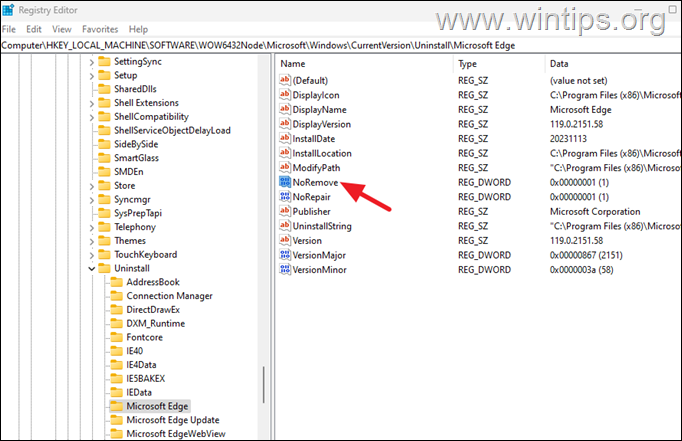Select the Microsoft EdgeWebView key
The width and height of the screenshot is (682, 441).
point(176,434)
